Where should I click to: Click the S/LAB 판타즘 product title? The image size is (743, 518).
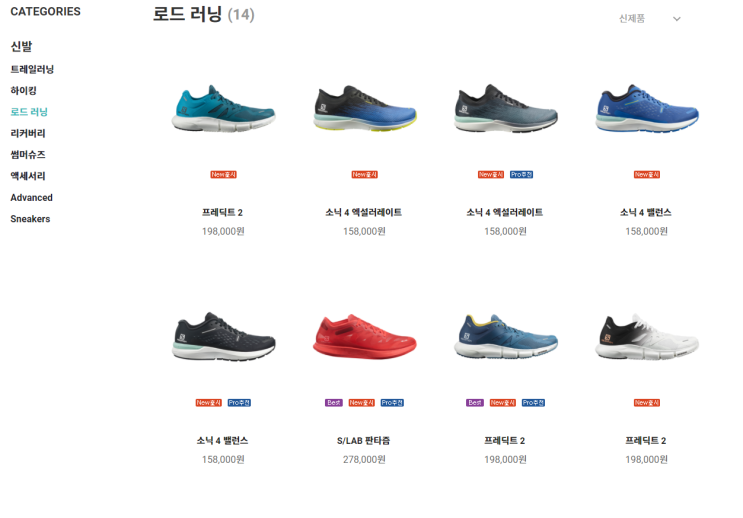363,441
